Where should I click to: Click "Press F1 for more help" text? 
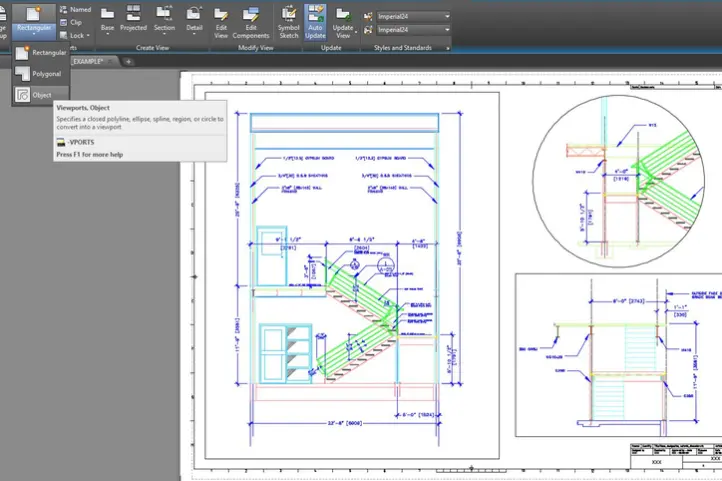(x=89, y=155)
